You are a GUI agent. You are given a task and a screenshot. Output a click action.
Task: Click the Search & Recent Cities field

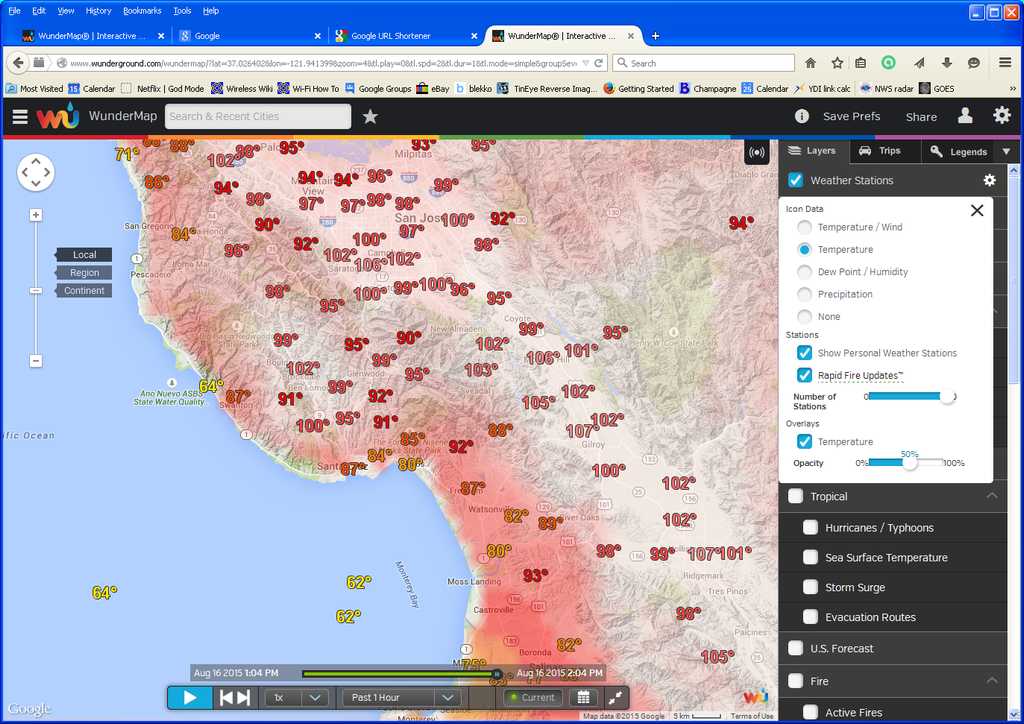pyautogui.click(x=258, y=117)
